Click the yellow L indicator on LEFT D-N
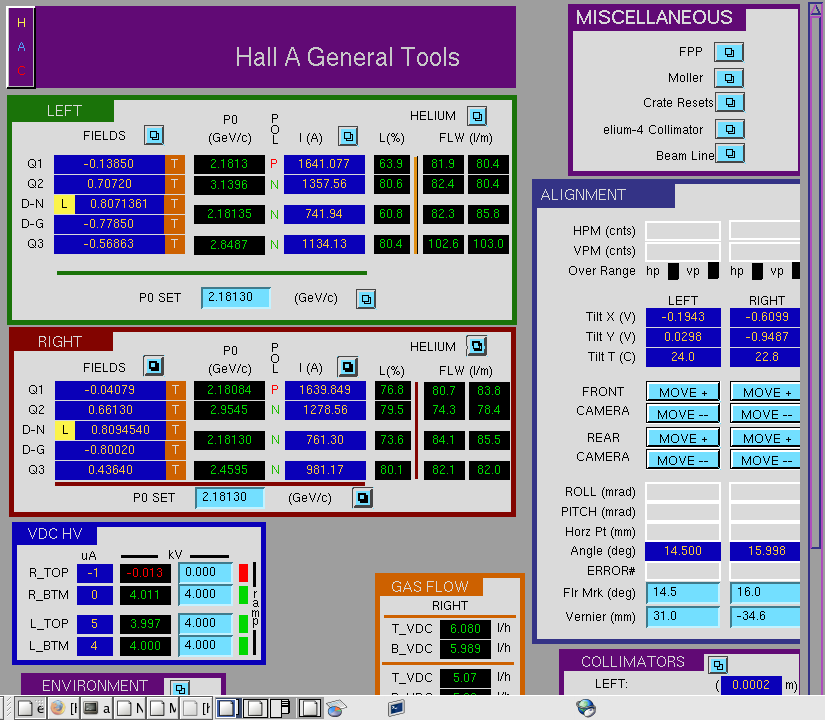 pos(64,204)
